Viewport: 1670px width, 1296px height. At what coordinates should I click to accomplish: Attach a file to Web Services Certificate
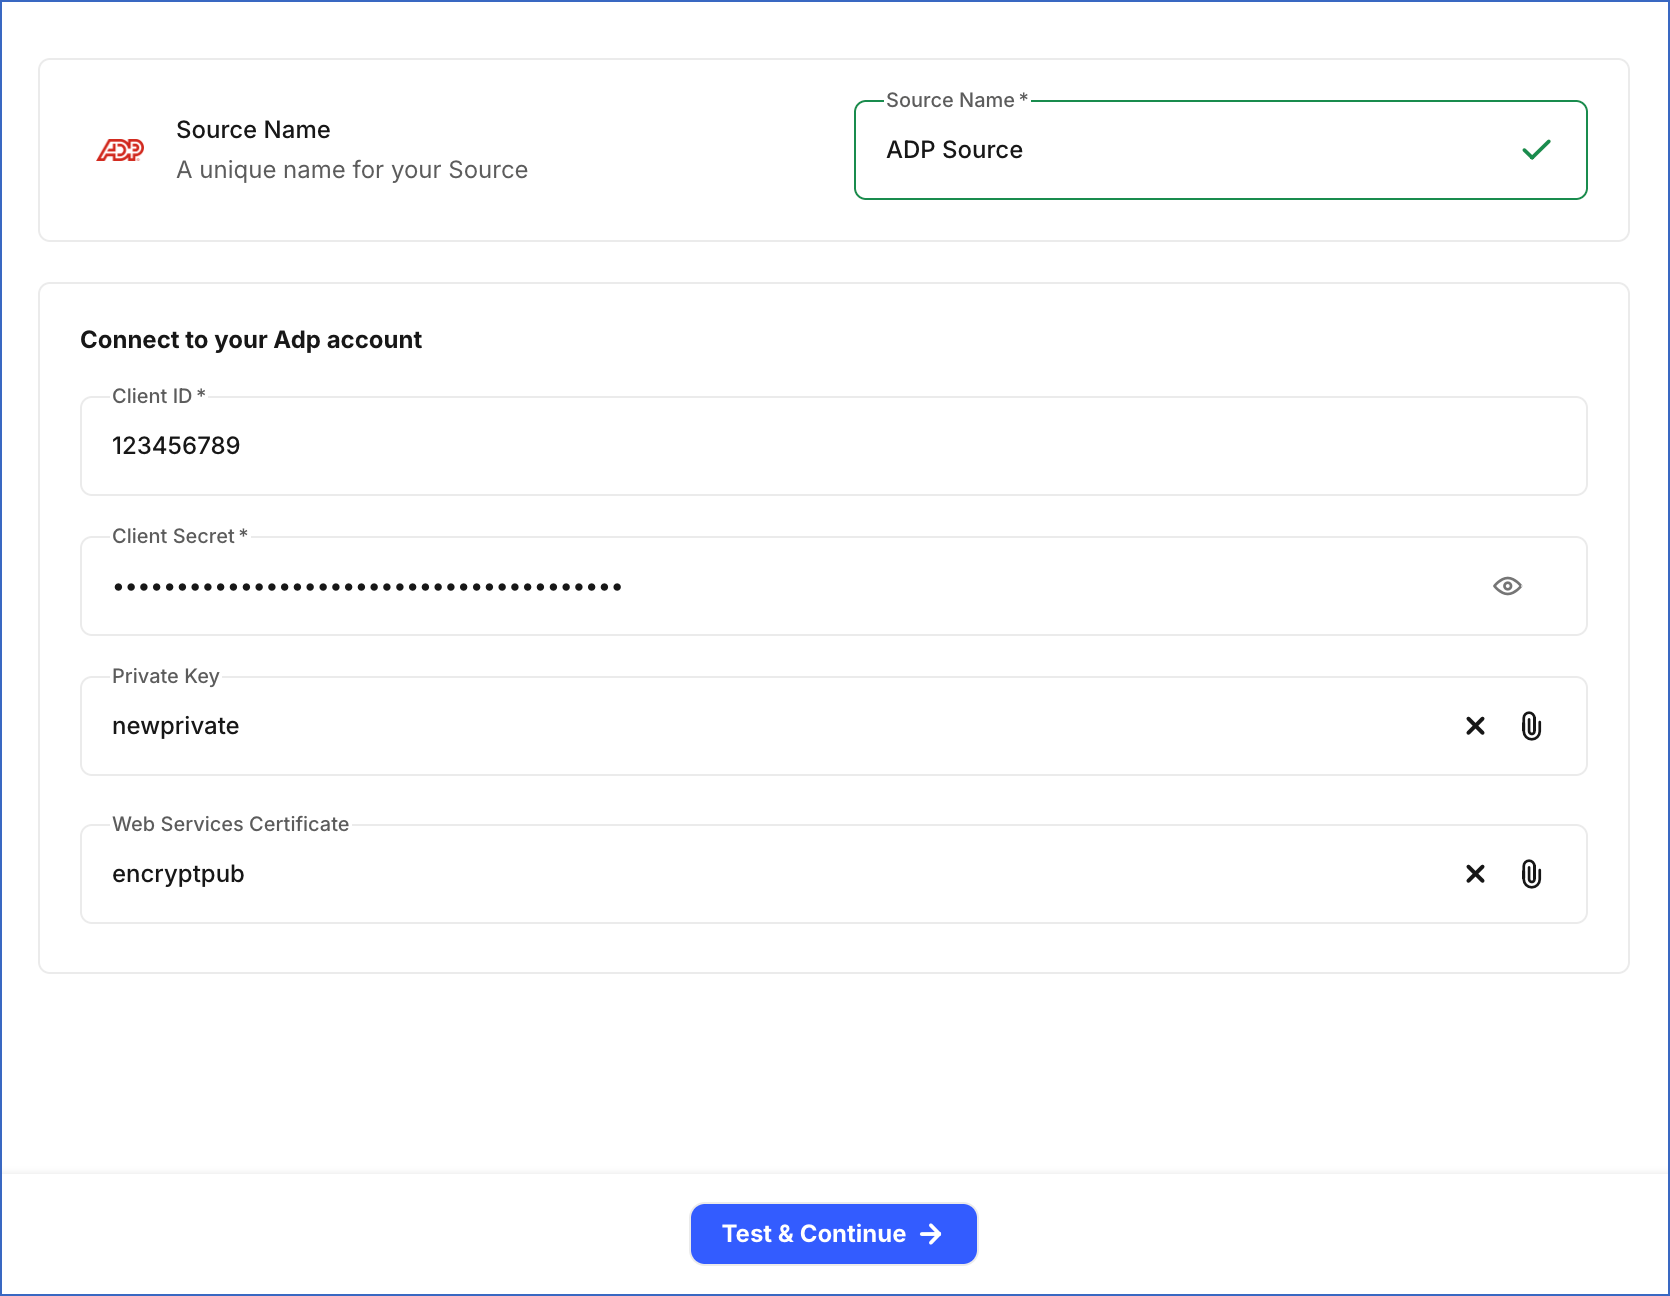click(1531, 874)
